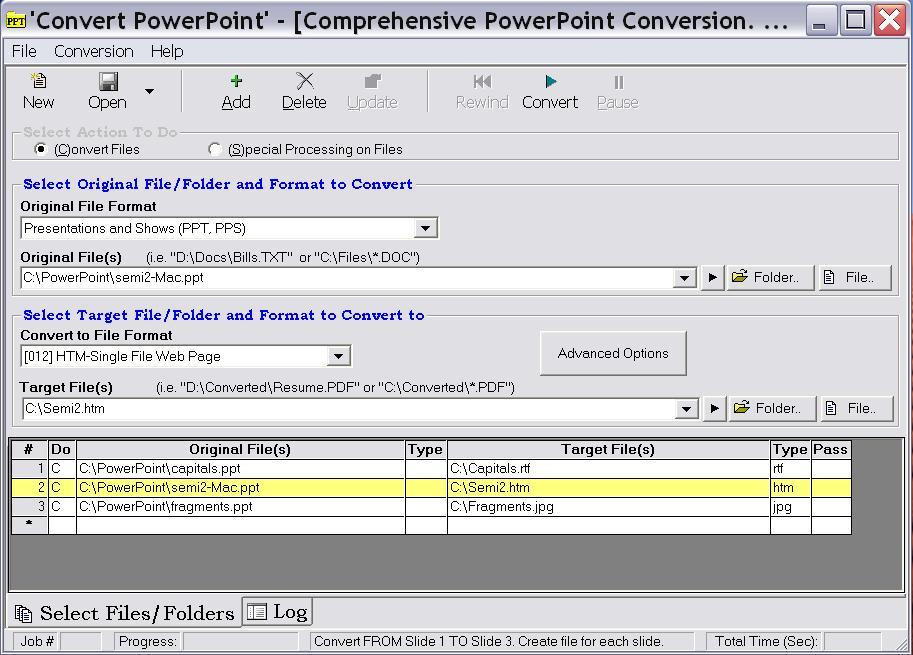913x655 pixels.
Task: Click File.. button for Original File(s)
Action: (x=855, y=278)
